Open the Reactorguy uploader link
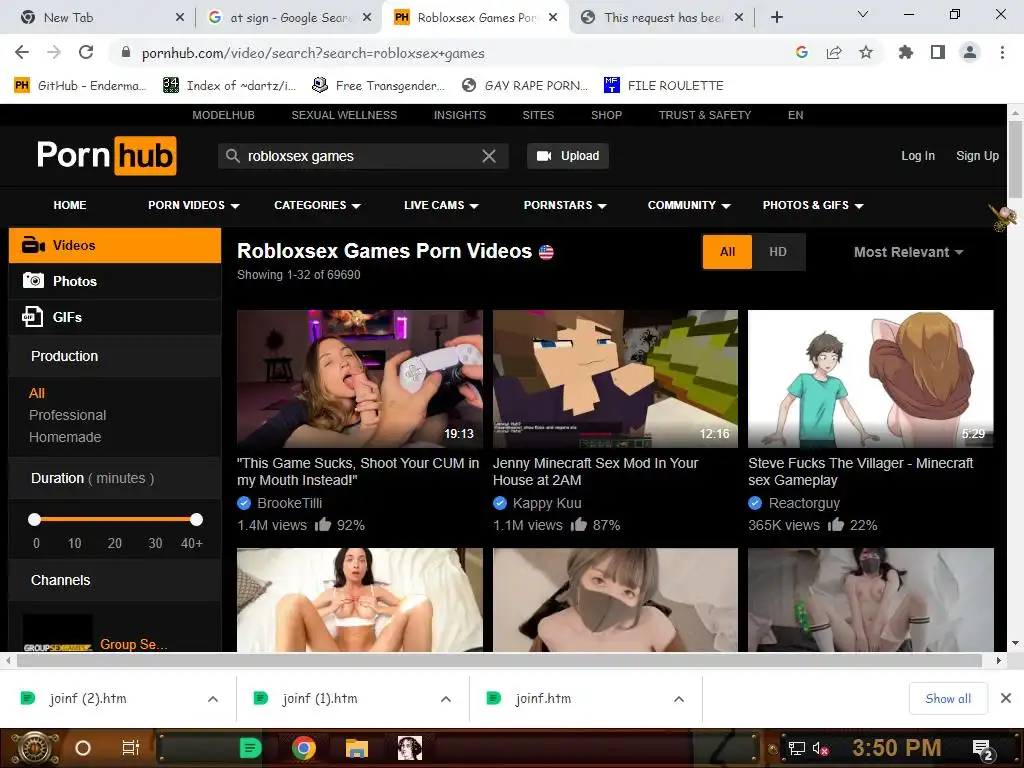The height and width of the screenshot is (768, 1024). coord(804,503)
